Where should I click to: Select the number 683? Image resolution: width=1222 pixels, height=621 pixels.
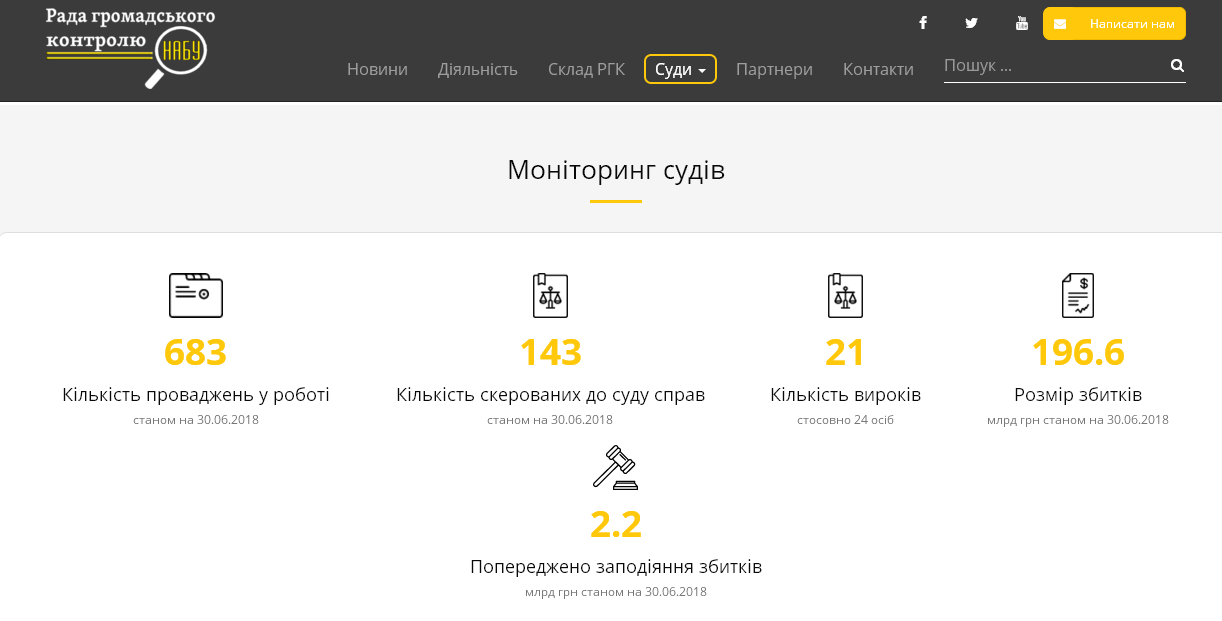click(196, 352)
